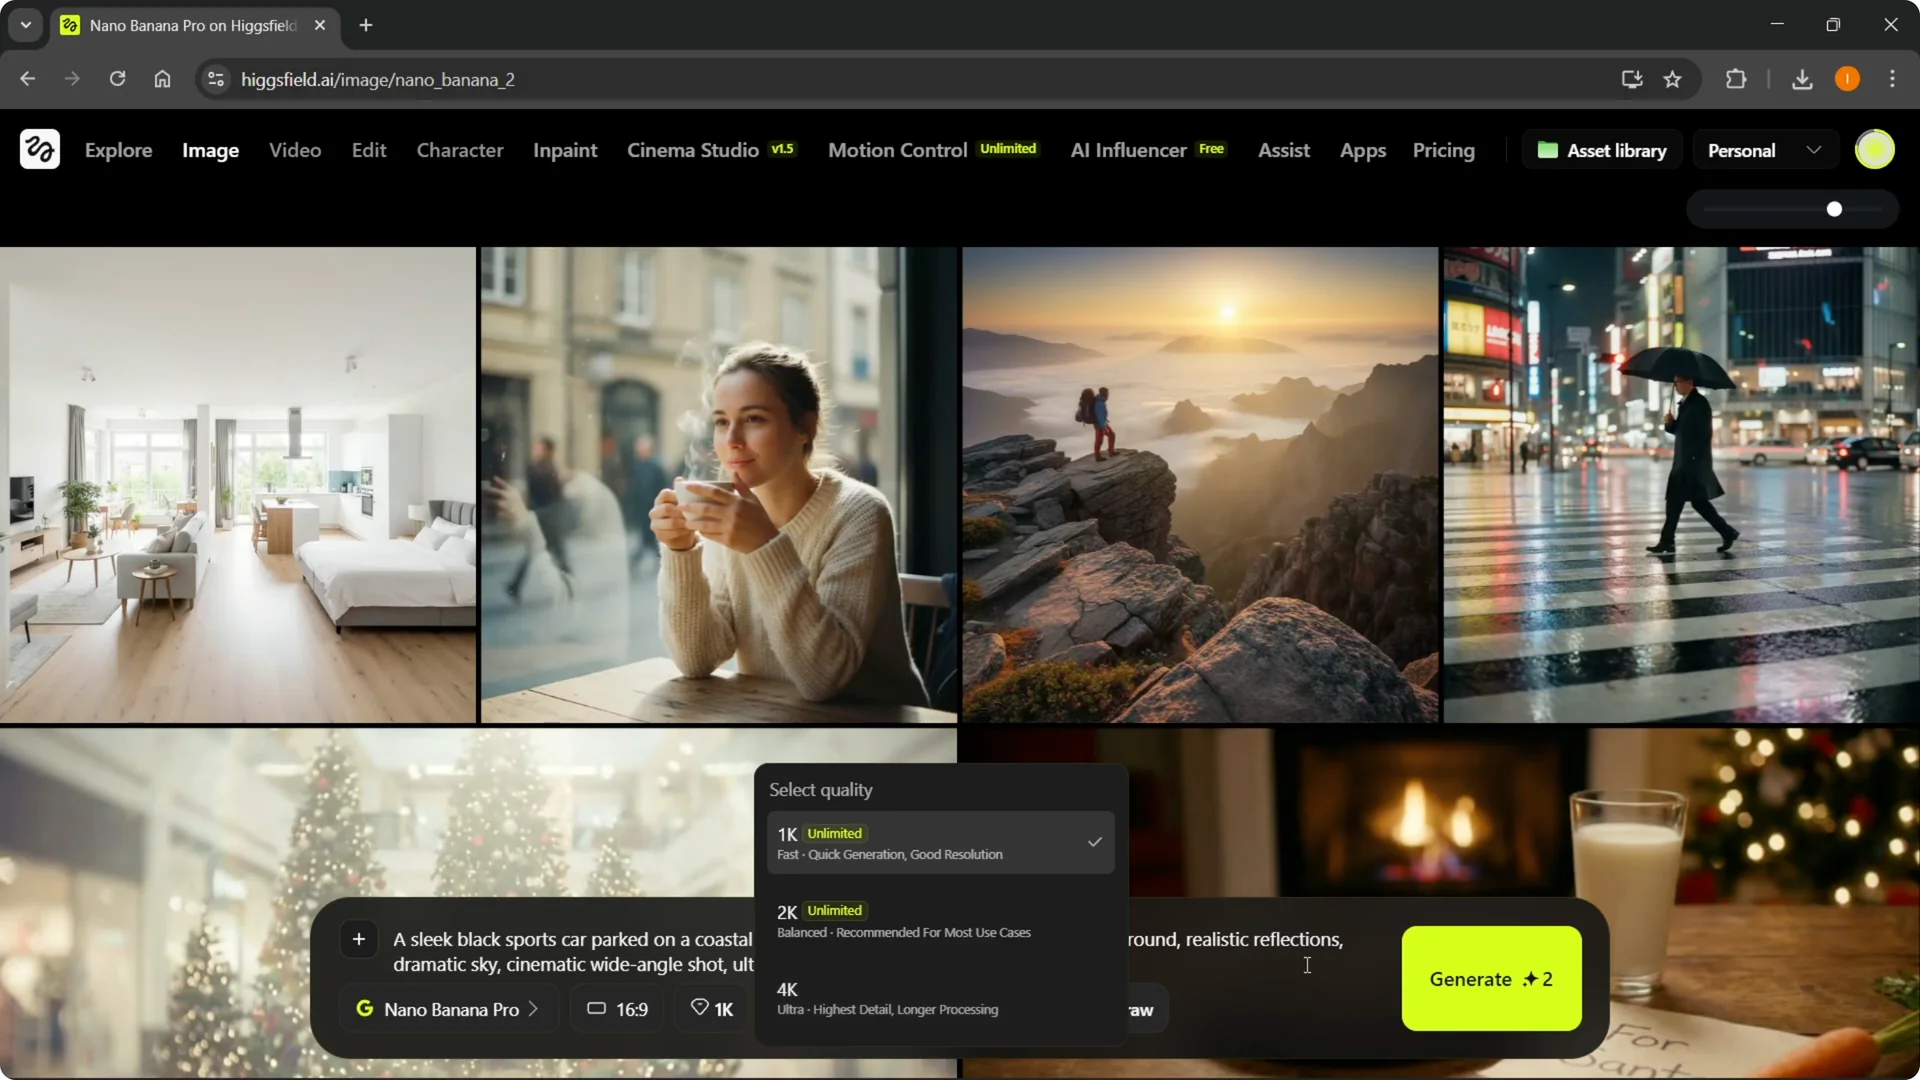Click the Generate button
The width and height of the screenshot is (1920, 1080).
pyautogui.click(x=1489, y=979)
